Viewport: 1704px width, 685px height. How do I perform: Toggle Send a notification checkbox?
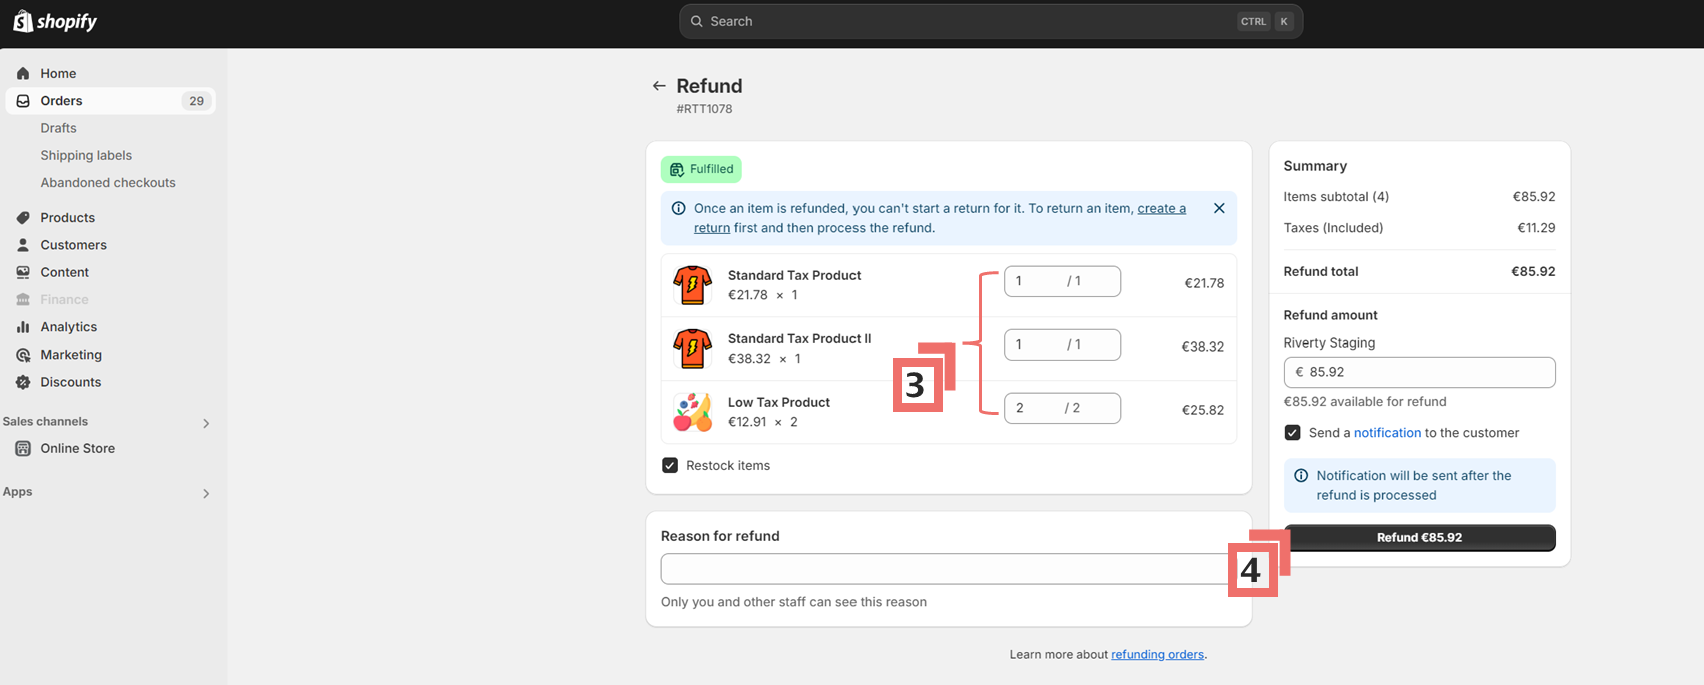[x=1292, y=433]
